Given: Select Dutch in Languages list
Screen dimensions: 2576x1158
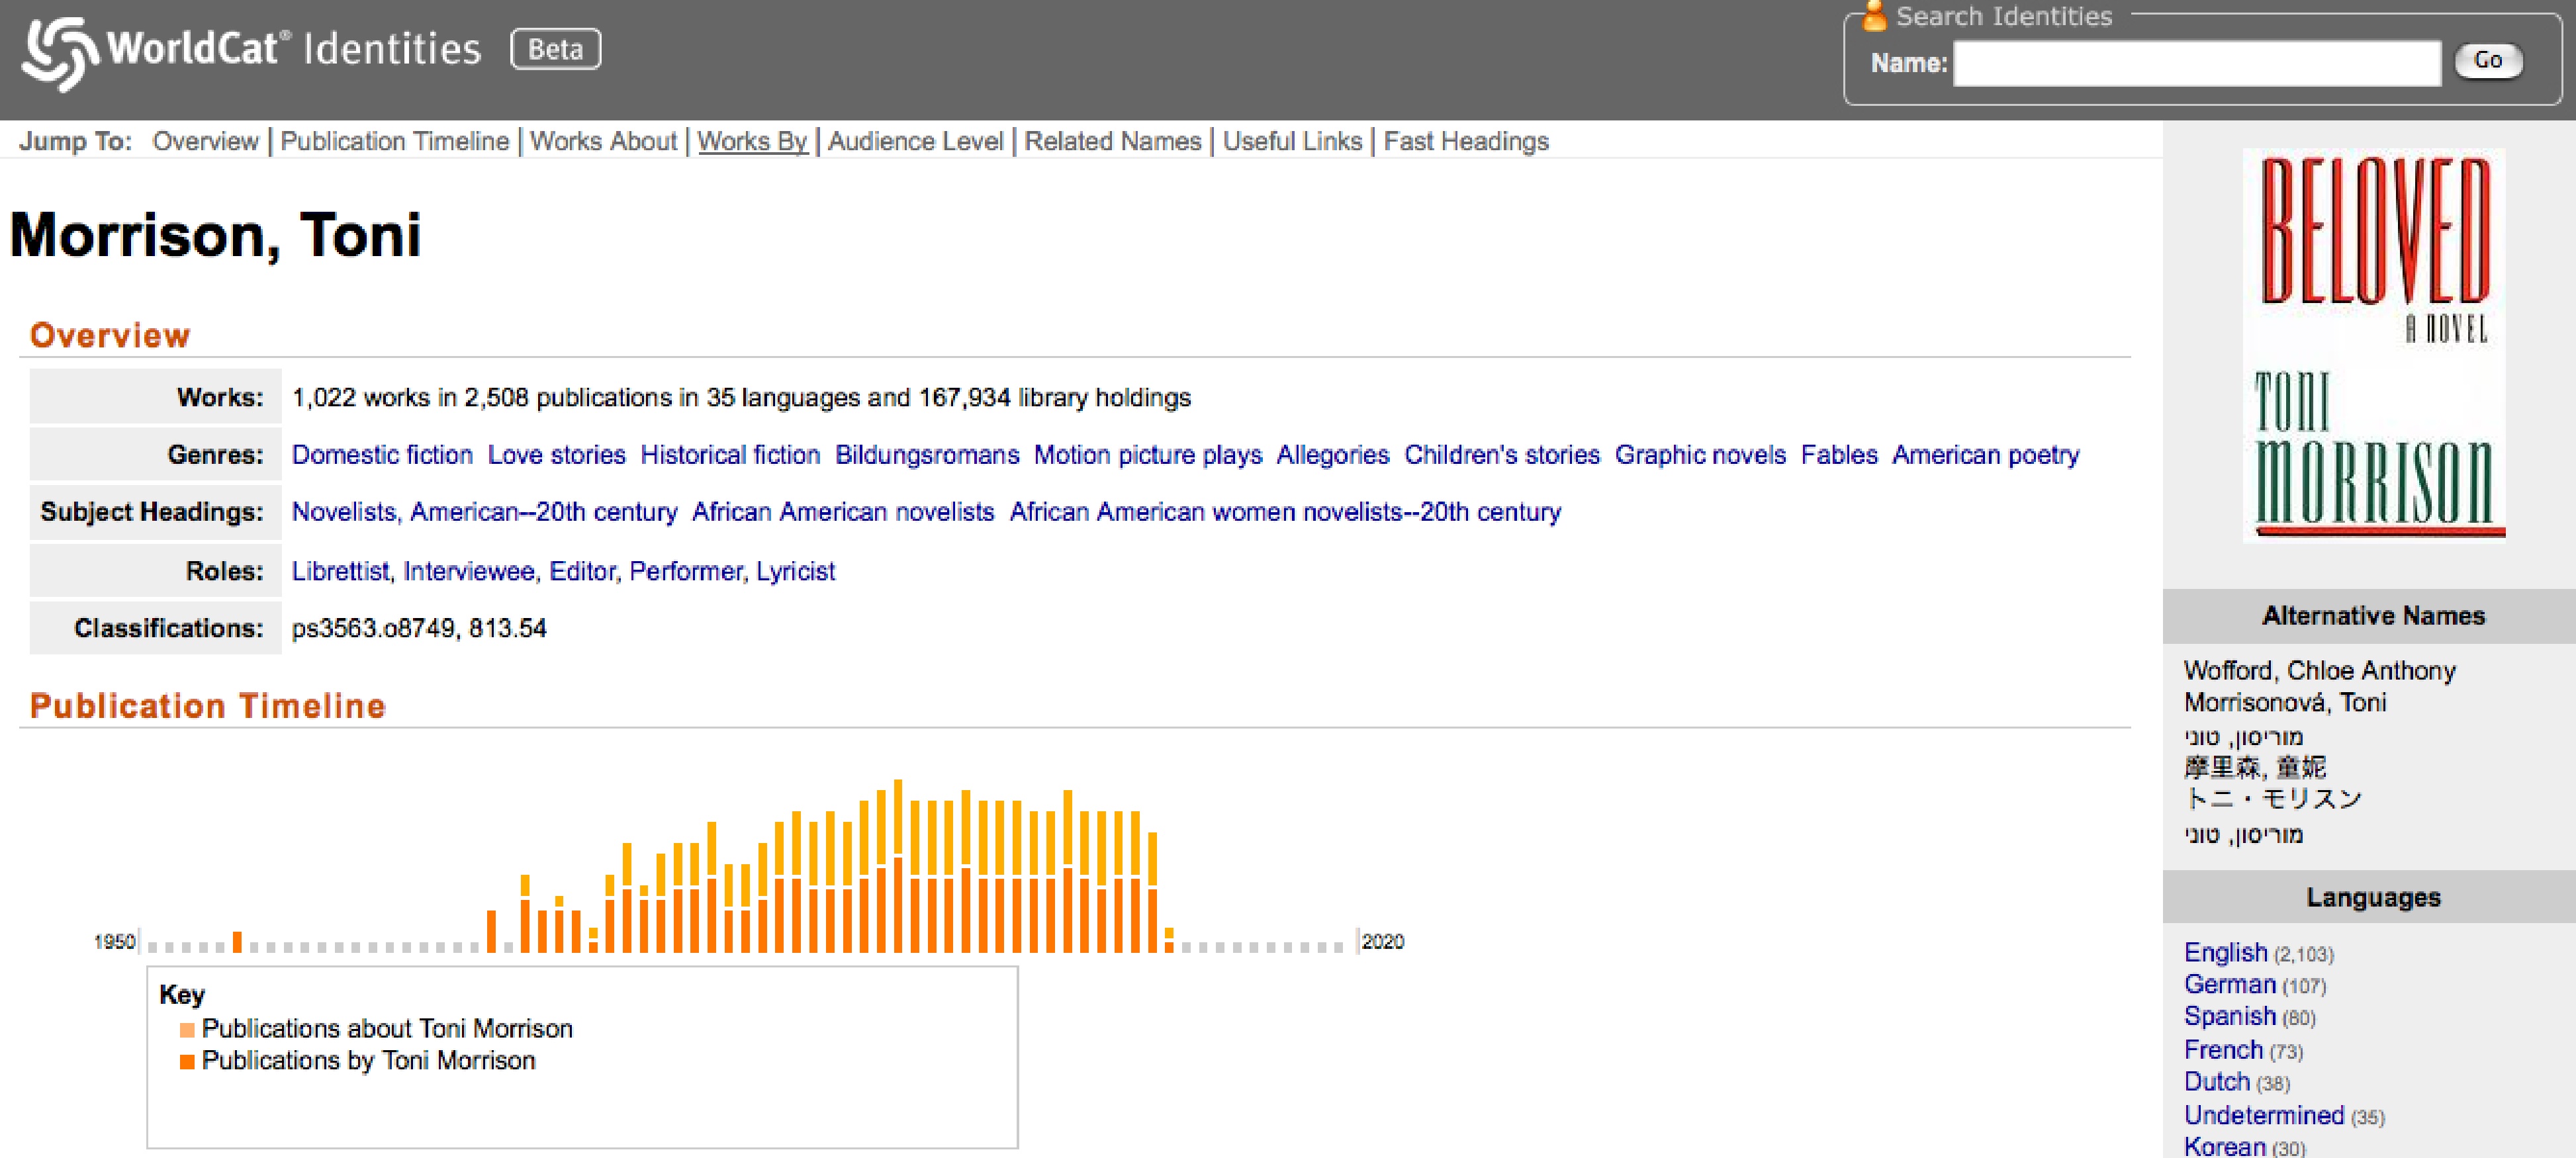Looking at the screenshot, I should pos(2217,1082).
